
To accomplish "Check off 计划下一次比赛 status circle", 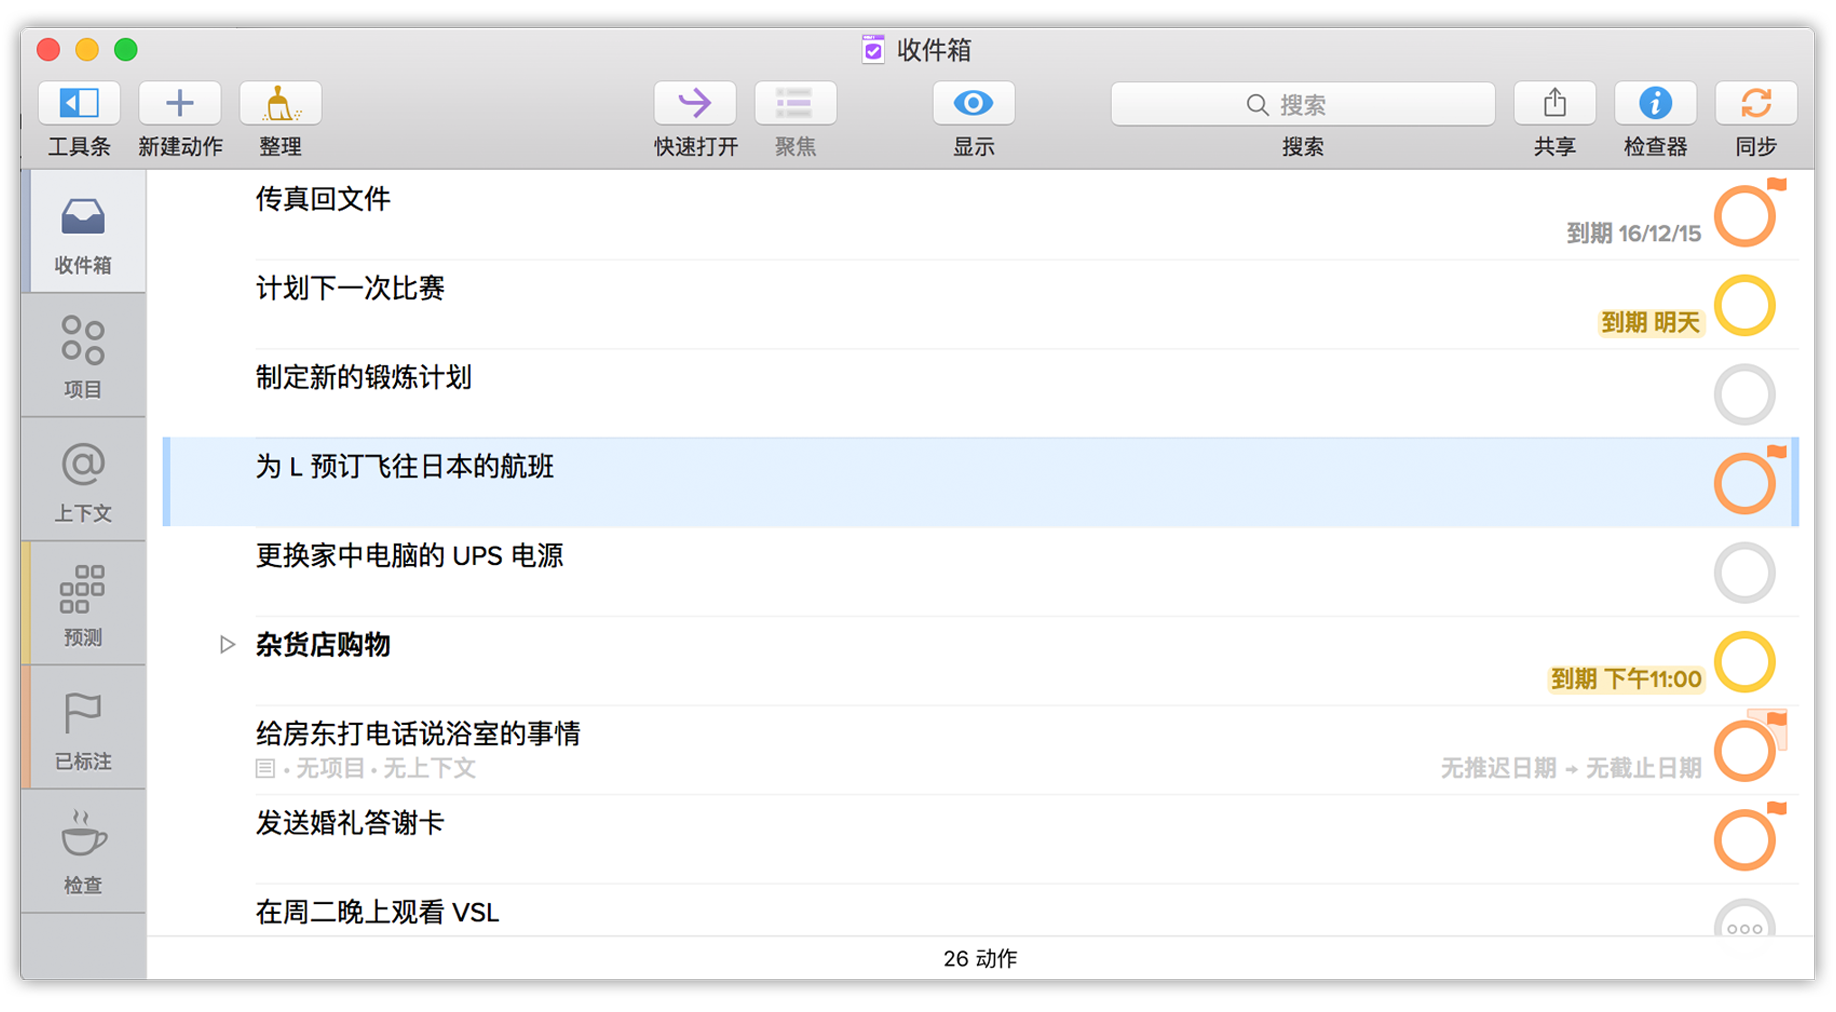I will (1745, 305).
